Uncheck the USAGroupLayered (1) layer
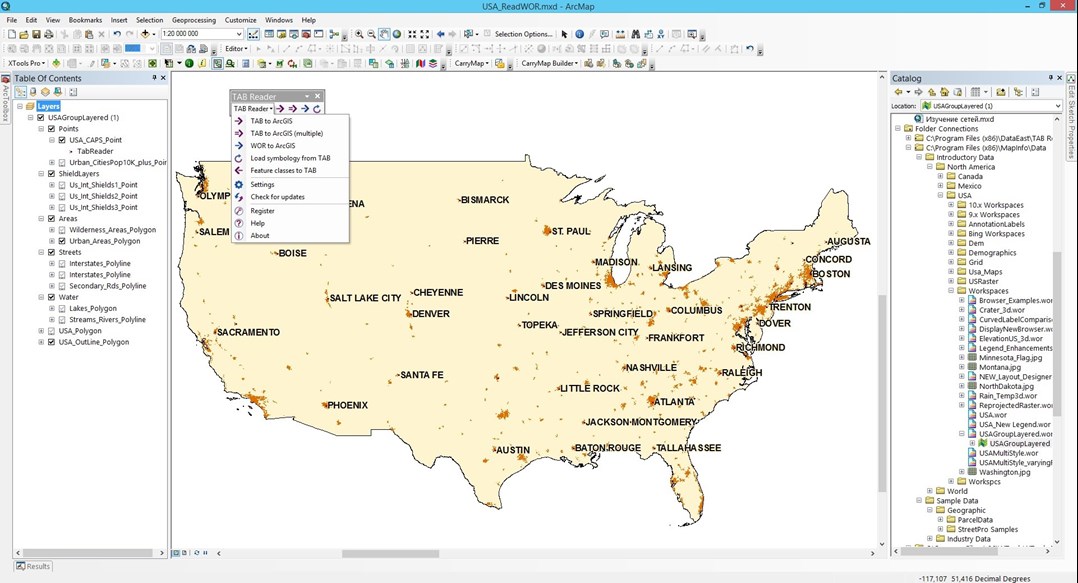Screen dimensions: 1078x583 point(41,118)
